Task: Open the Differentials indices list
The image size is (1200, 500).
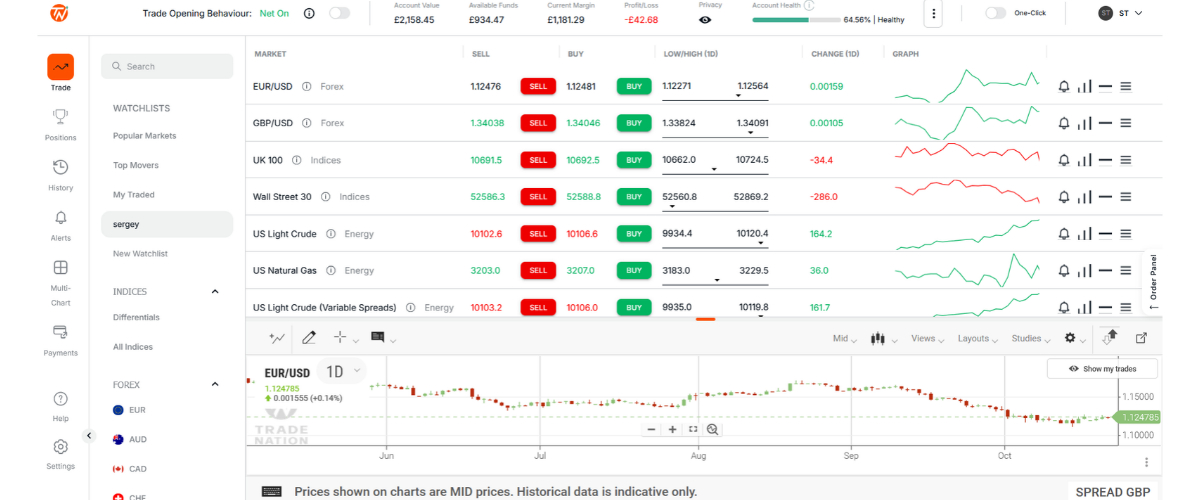Action: click(x=136, y=317)
